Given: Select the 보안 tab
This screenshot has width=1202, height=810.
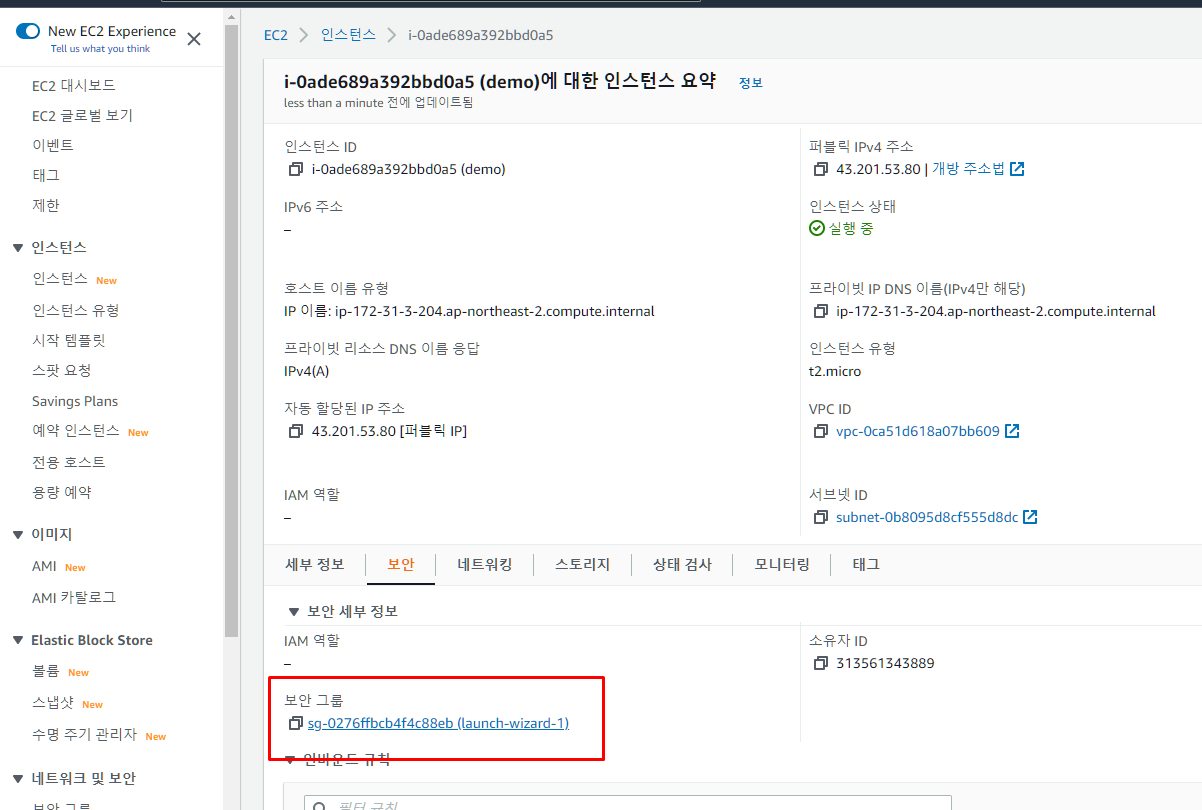Looking at the screenshot, I should [400, 565].
